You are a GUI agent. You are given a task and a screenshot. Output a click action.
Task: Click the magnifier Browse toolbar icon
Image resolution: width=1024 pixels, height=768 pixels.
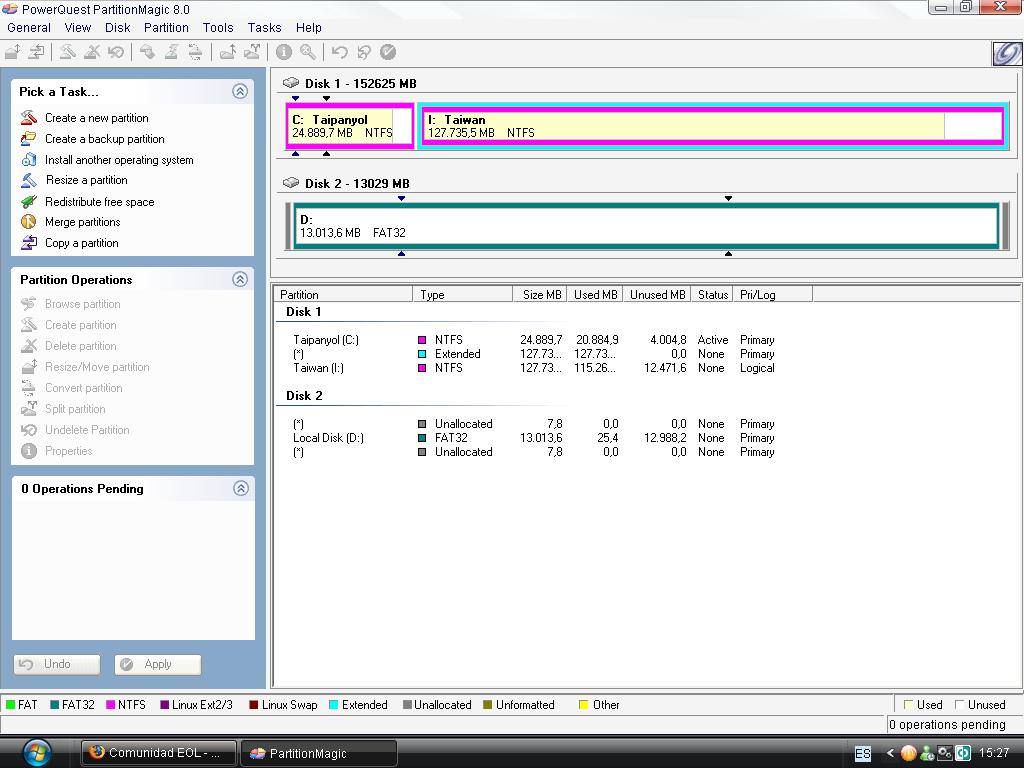308,52
